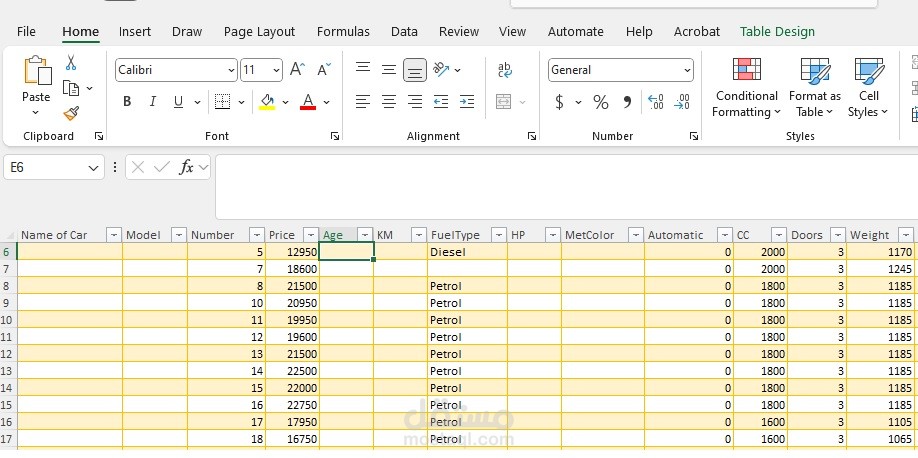This screenshot has height=458, width=918.
Task: Click the Cut scissors icon
Action: point(71,63)
